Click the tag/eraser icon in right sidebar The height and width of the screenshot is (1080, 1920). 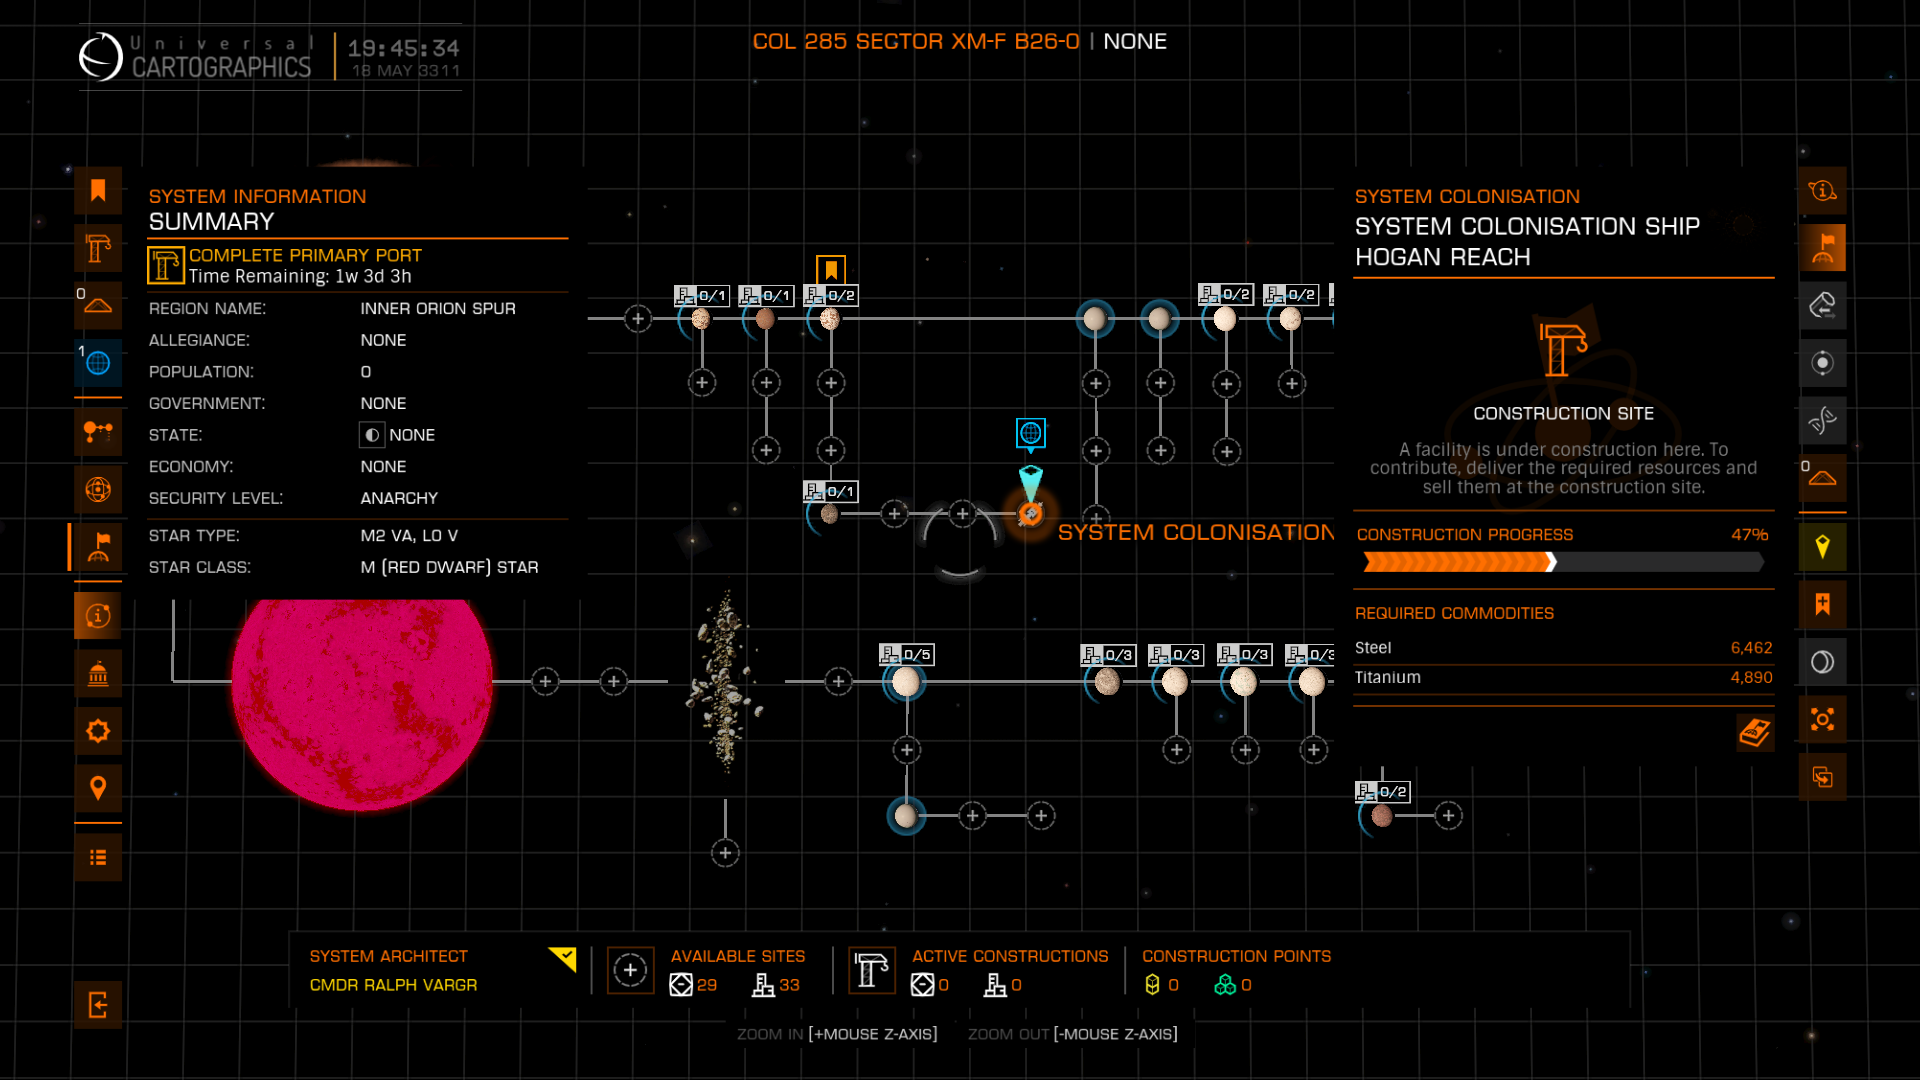1822,305
